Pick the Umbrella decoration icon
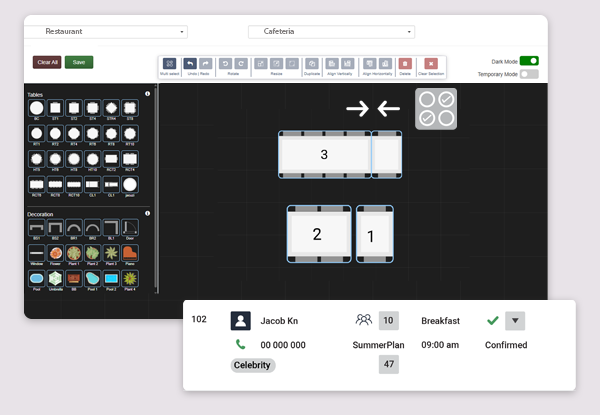 (x=55, y=278)
